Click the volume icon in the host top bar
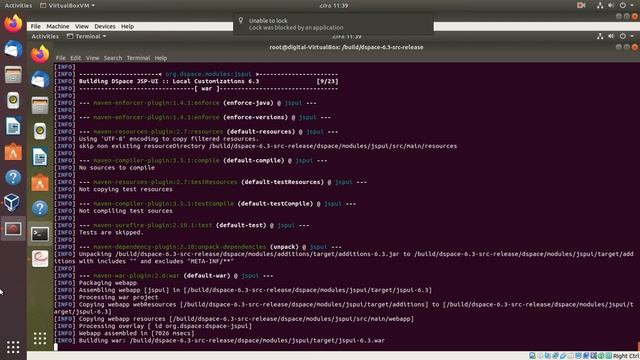This screenshot has width=640, height=360. pyautogui.click(x=611, y=5)
